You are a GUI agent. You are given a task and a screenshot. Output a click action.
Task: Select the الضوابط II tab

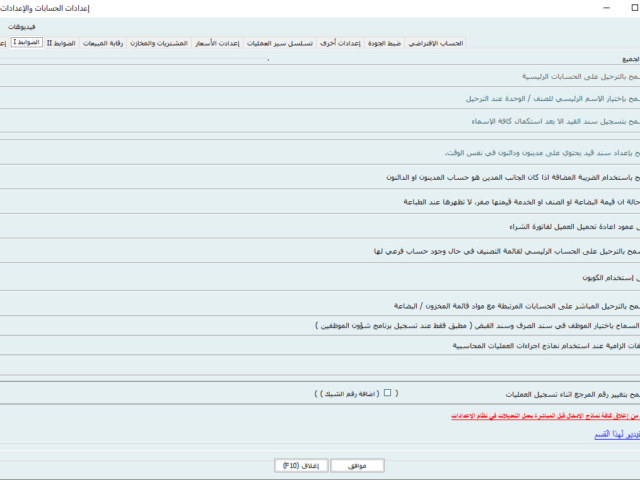click(61, 43)
